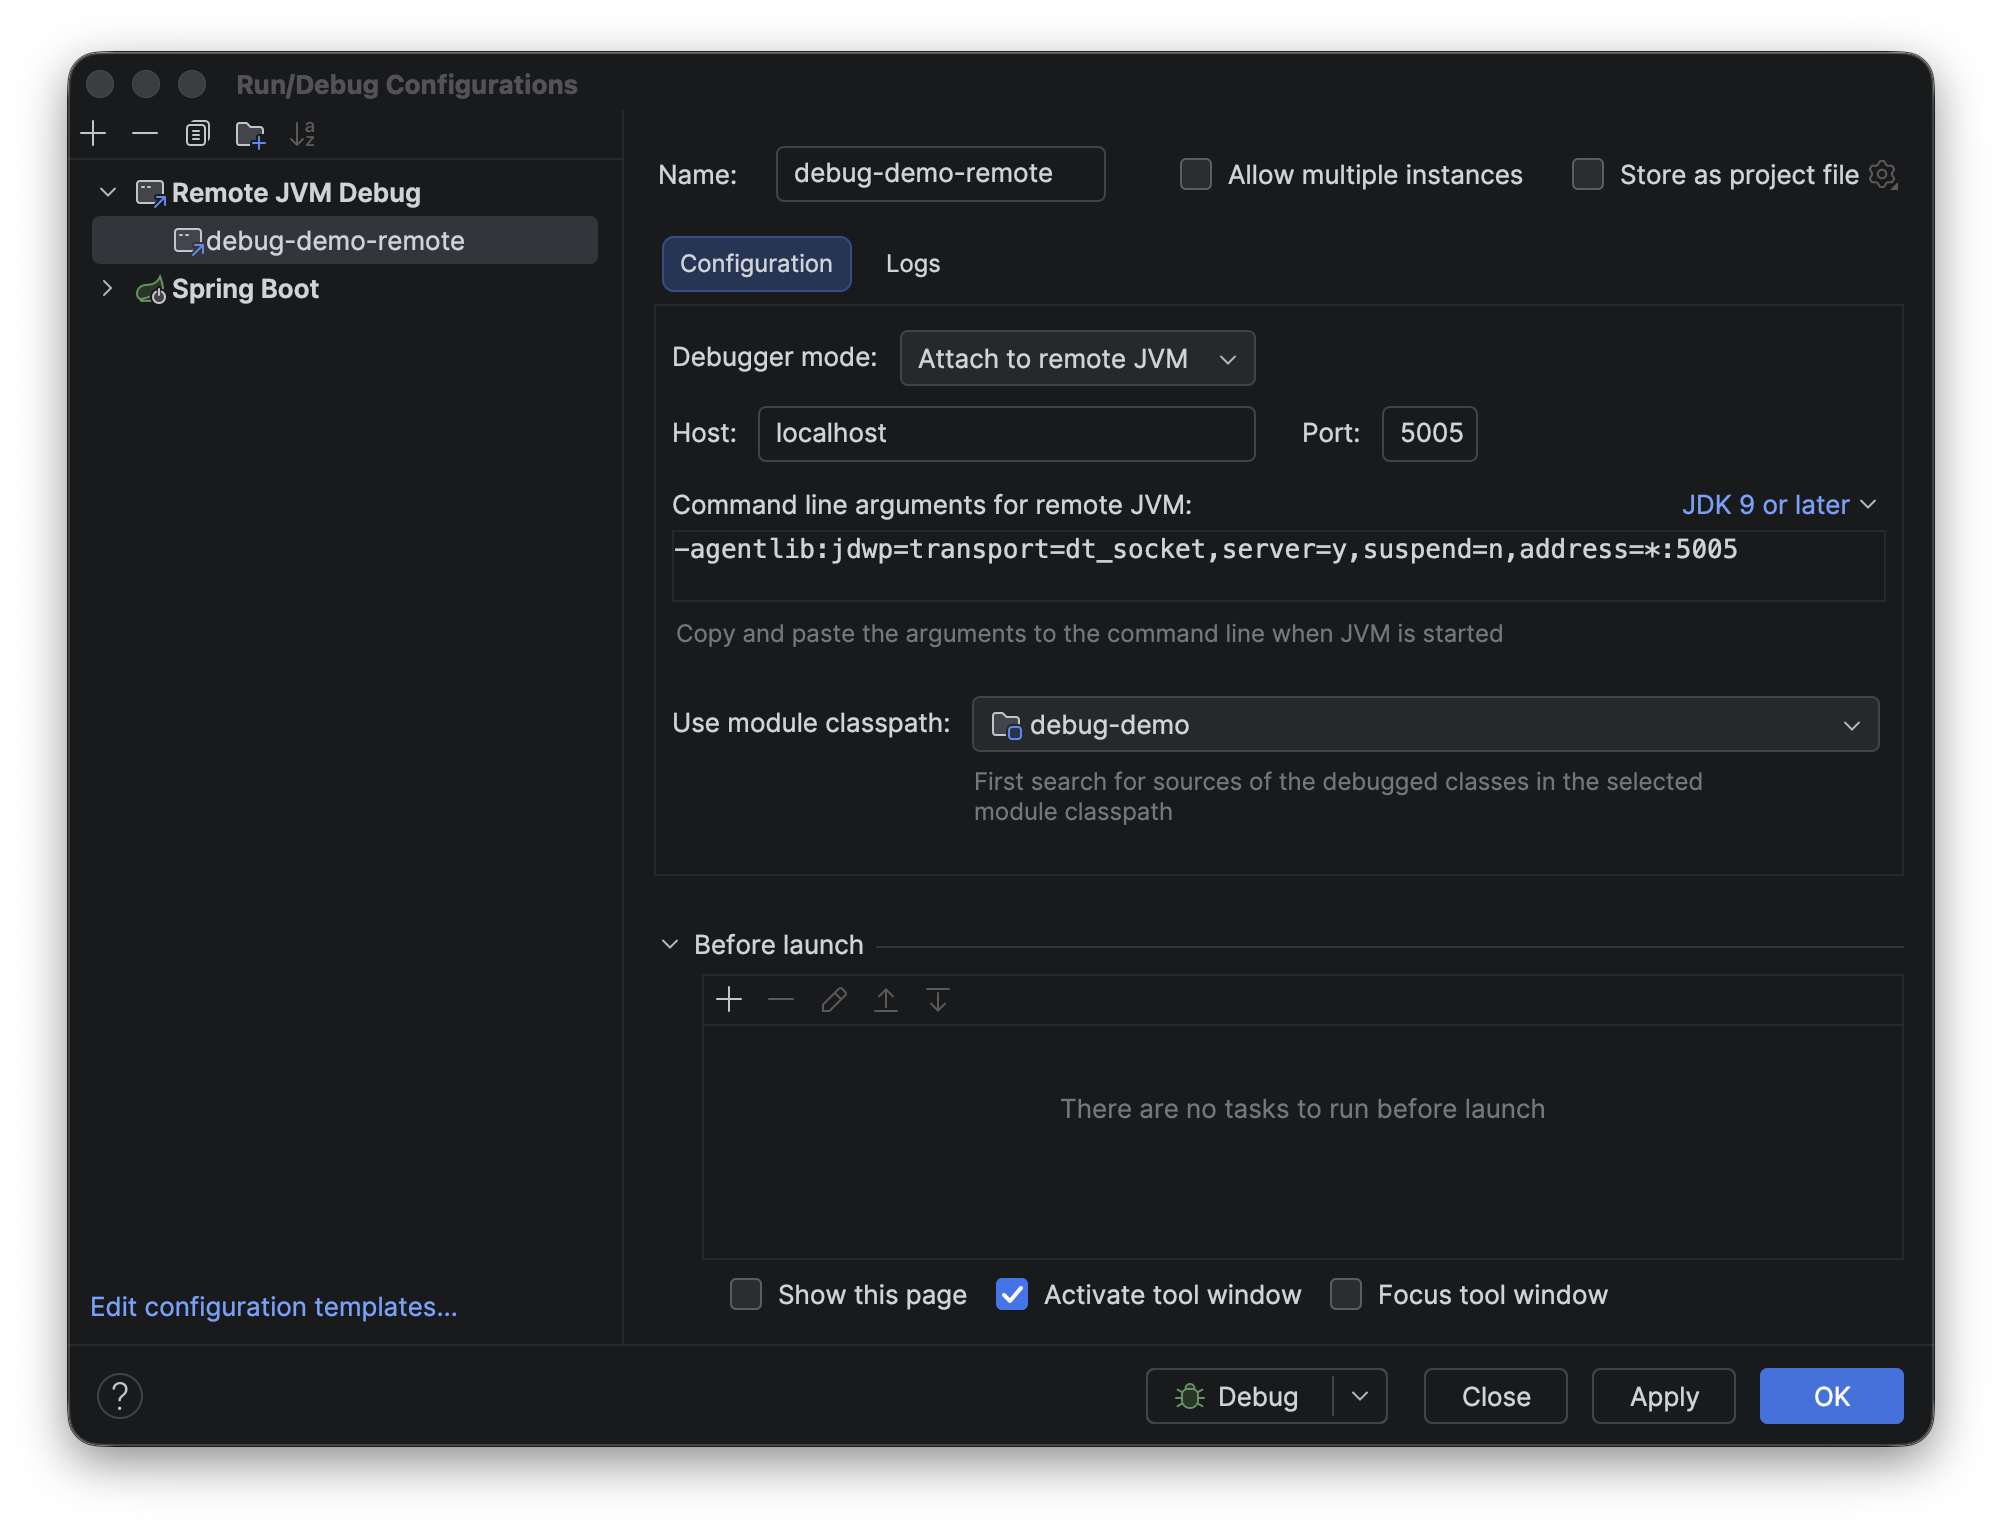Move Before launch task down

[938, 999]
